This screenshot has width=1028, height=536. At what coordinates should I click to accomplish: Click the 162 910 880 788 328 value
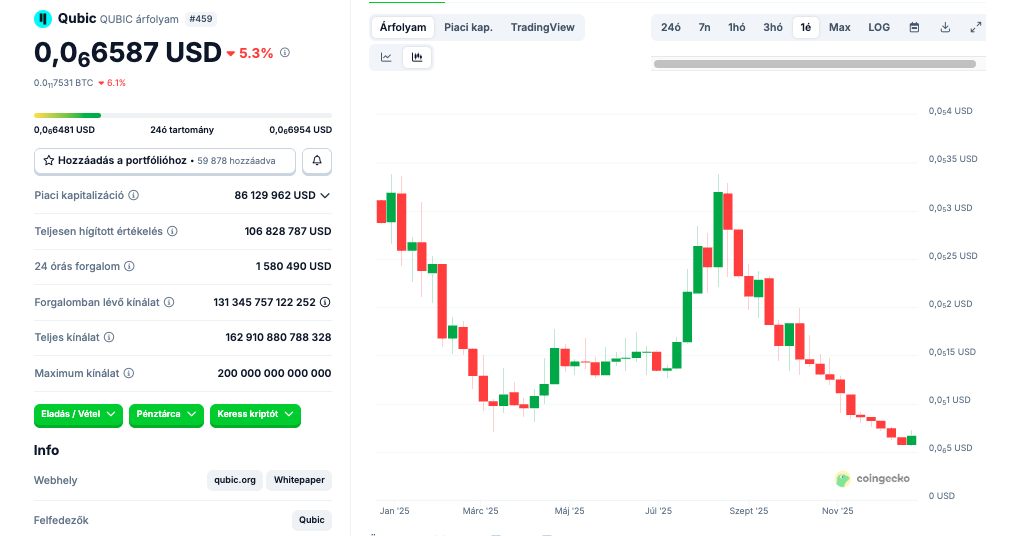pyautogui.click(x=278, y=337)
